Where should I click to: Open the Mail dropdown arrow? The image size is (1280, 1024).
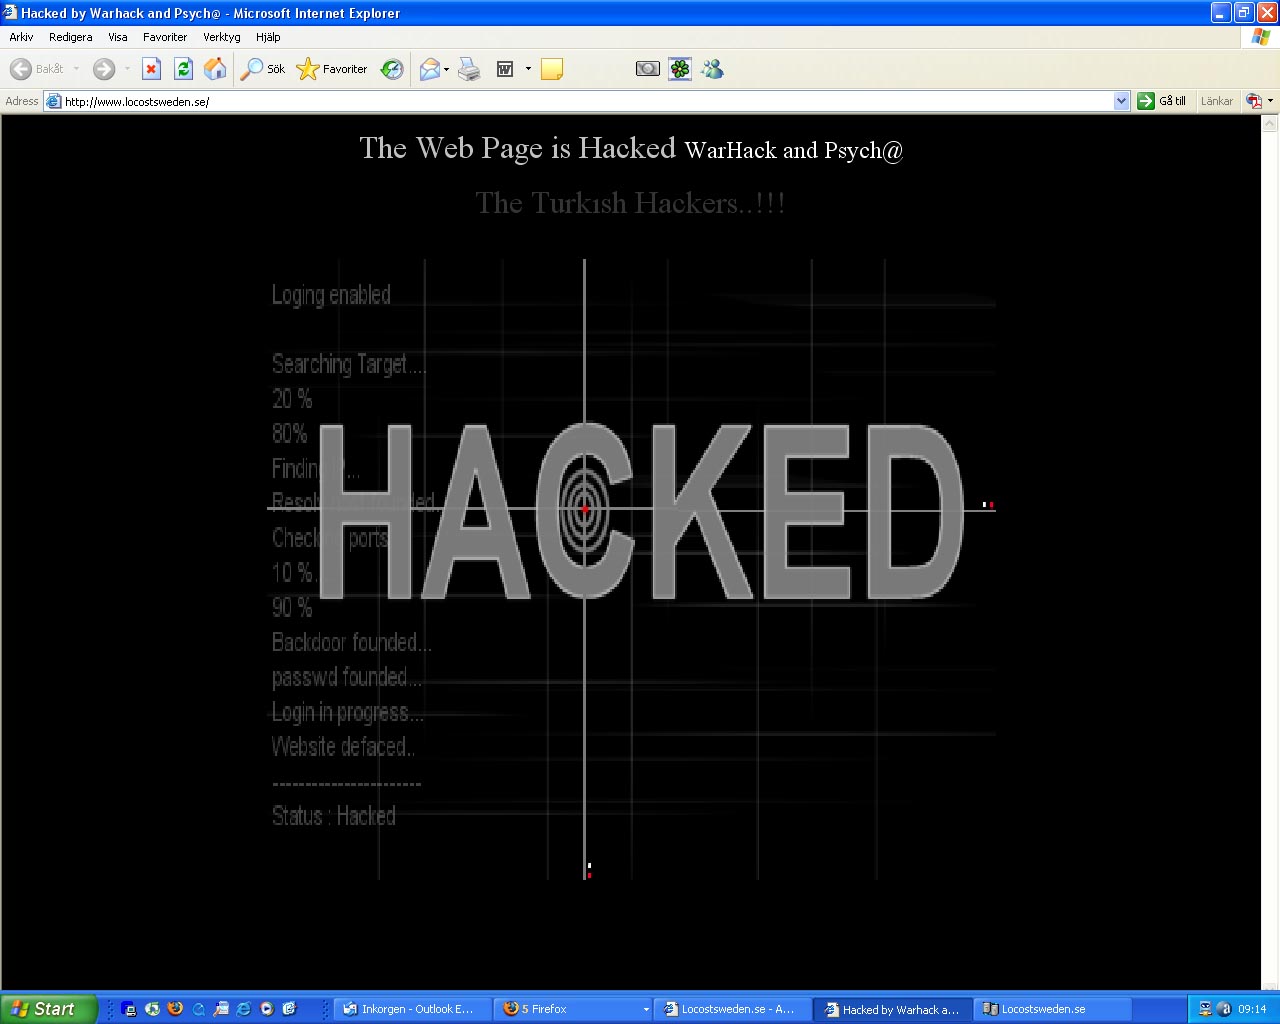446,69
